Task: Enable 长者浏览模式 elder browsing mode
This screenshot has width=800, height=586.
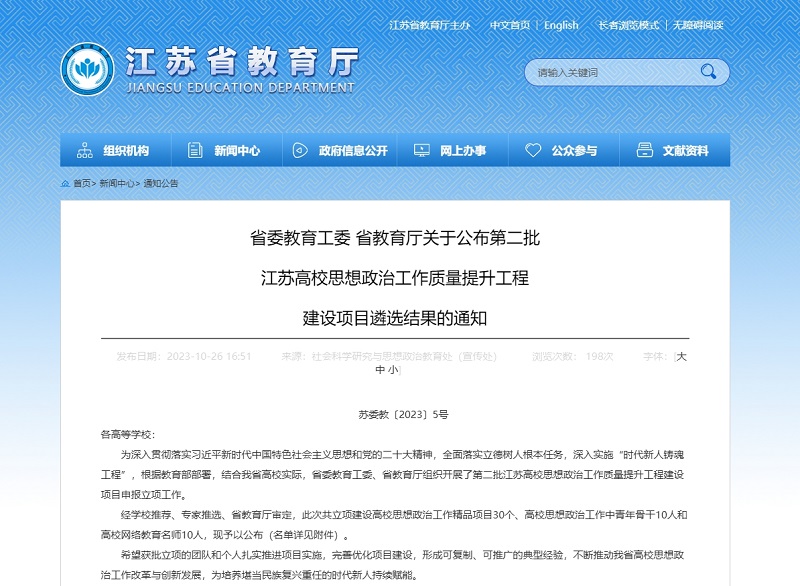Action: click(628, 25)
